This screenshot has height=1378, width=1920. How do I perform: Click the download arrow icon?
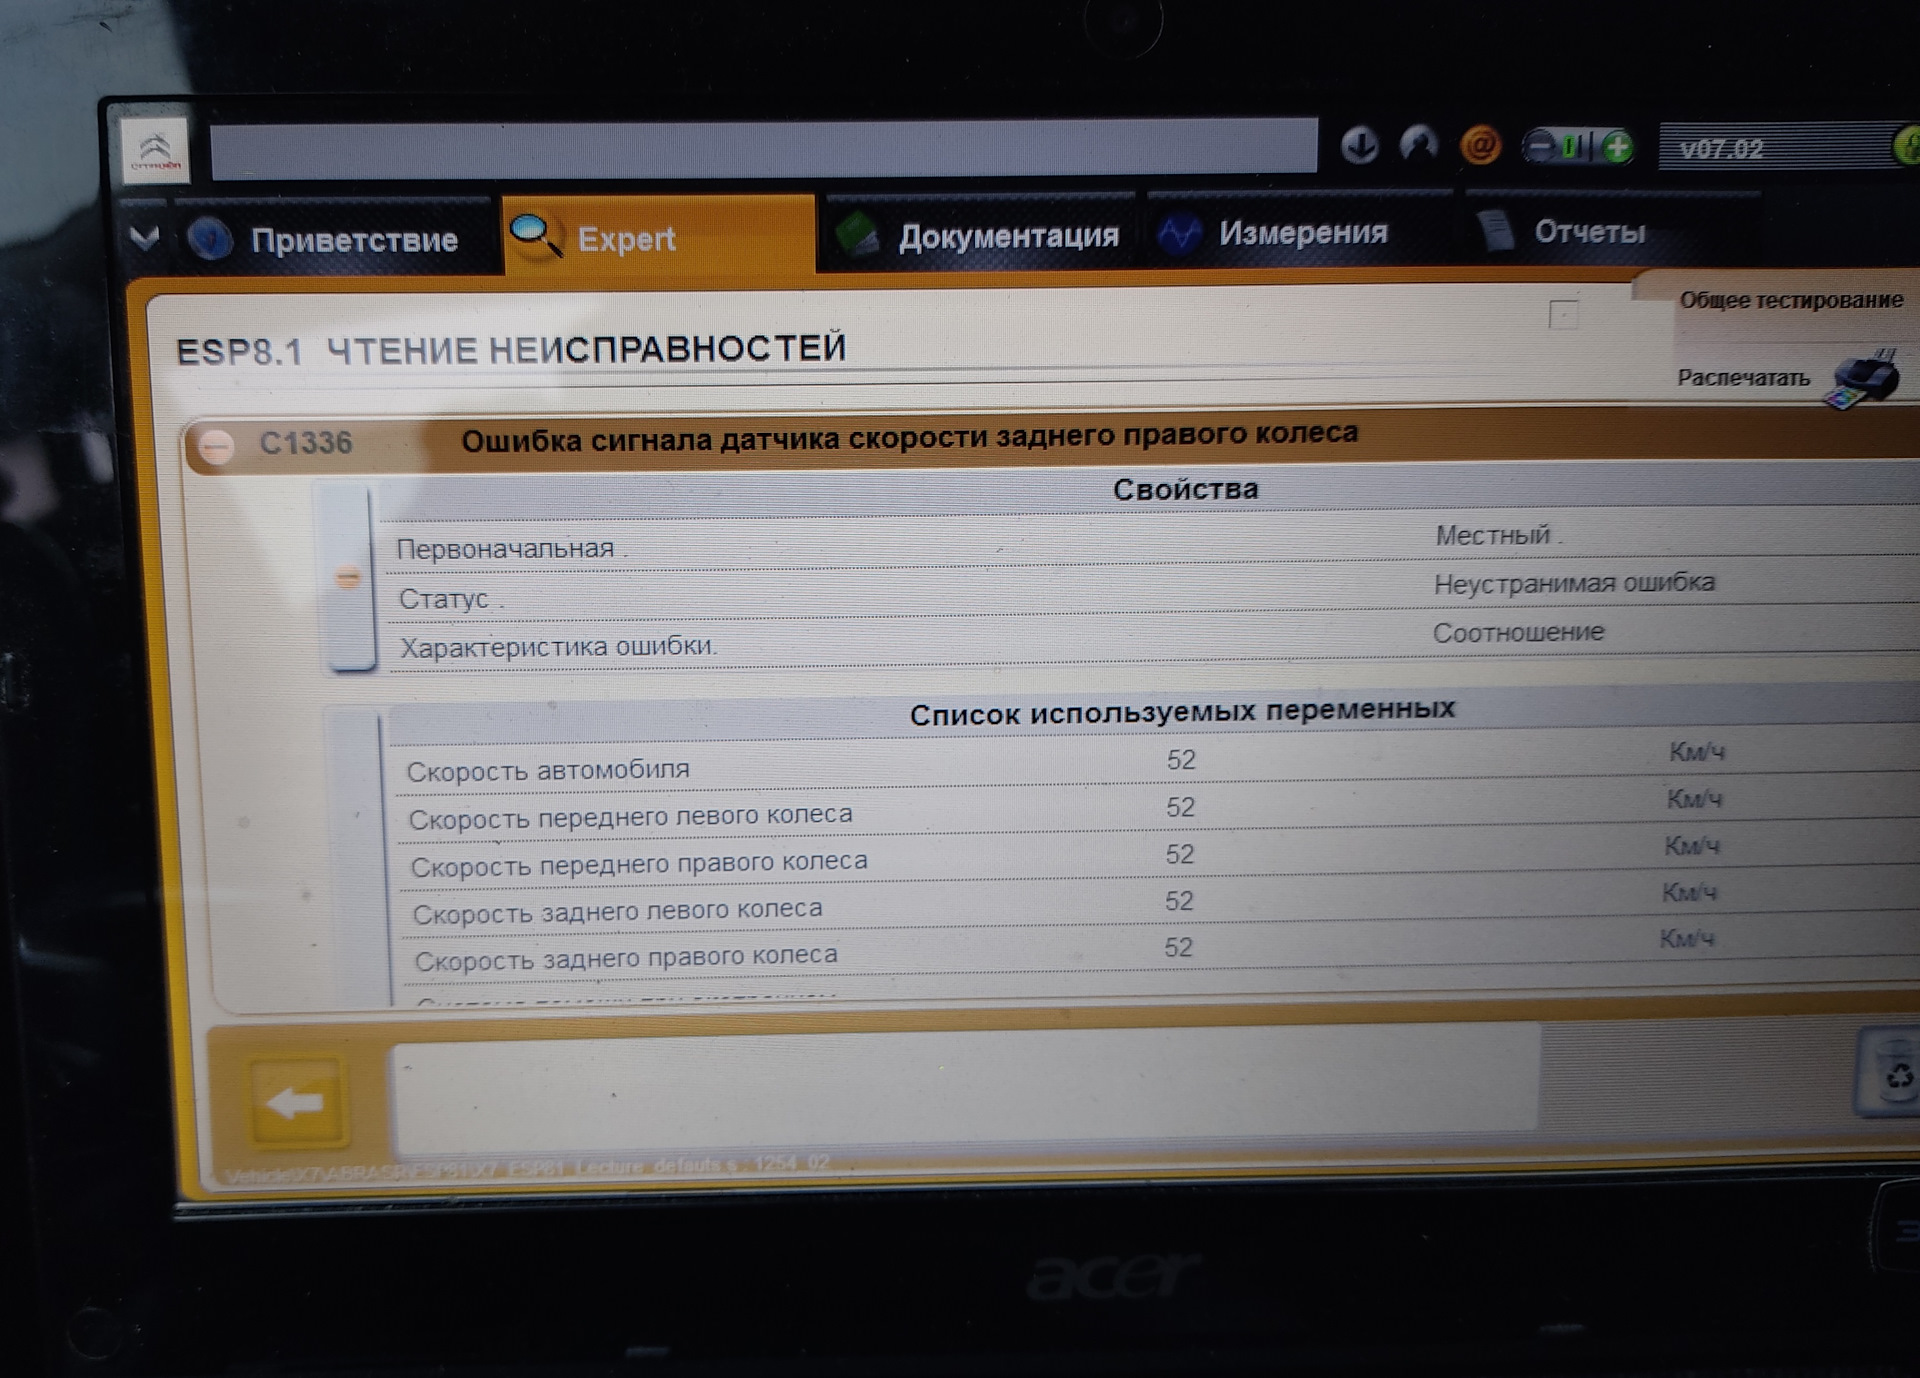tap(1359, 146)
